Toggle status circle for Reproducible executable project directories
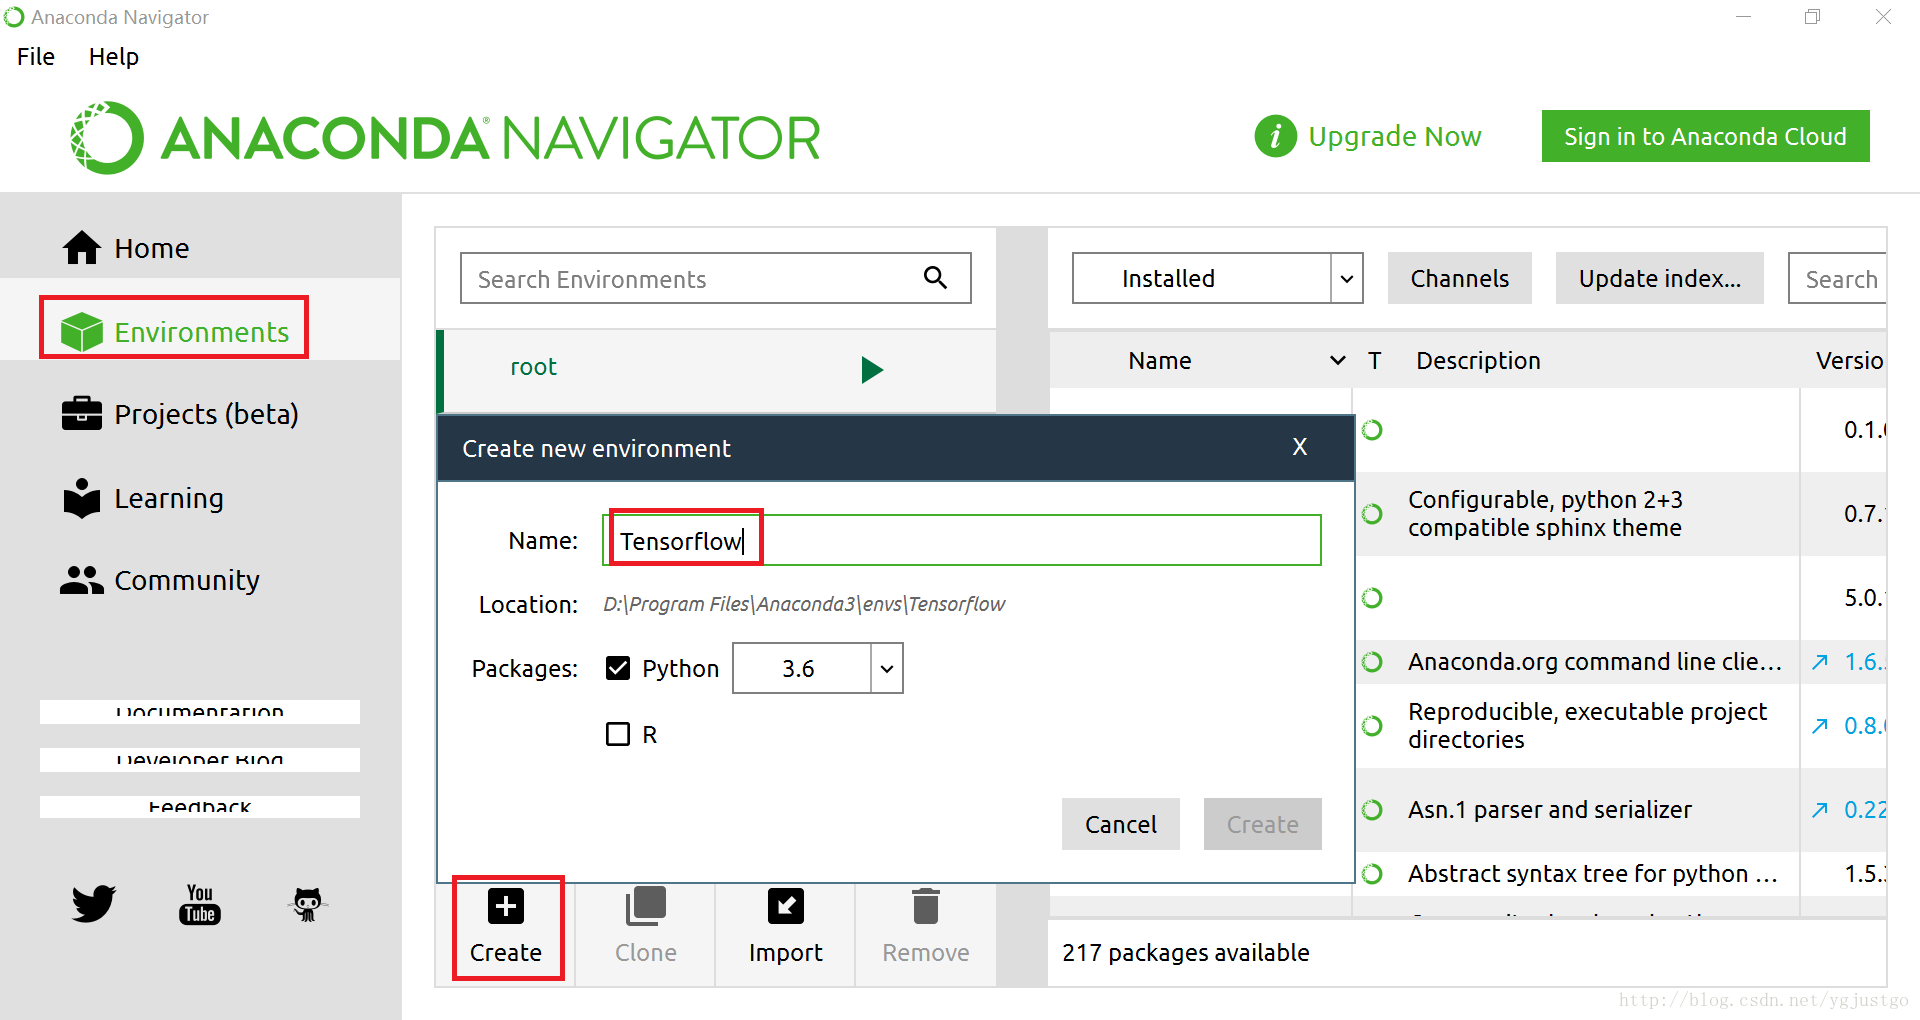Screen dimensions: 1920x1020 click(1372, 726)
